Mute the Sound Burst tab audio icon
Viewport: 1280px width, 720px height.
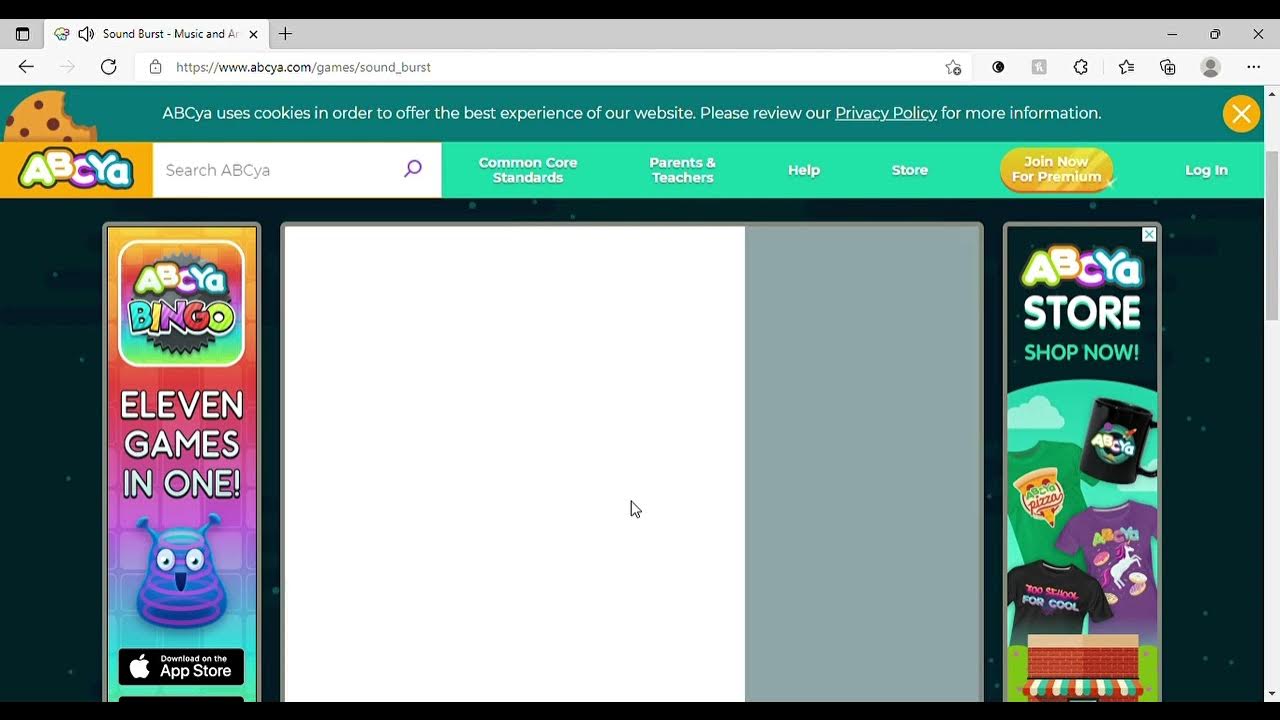tap(86, 34)
